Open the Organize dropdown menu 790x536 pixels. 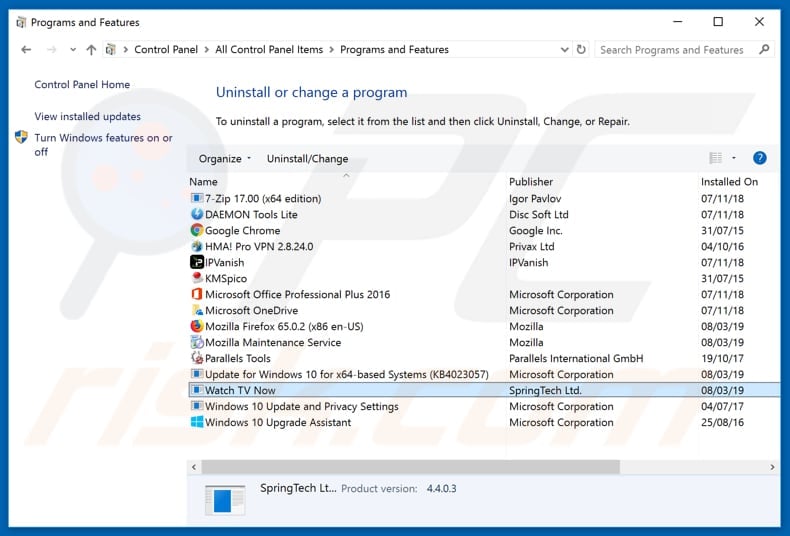[x=224, y=159]
